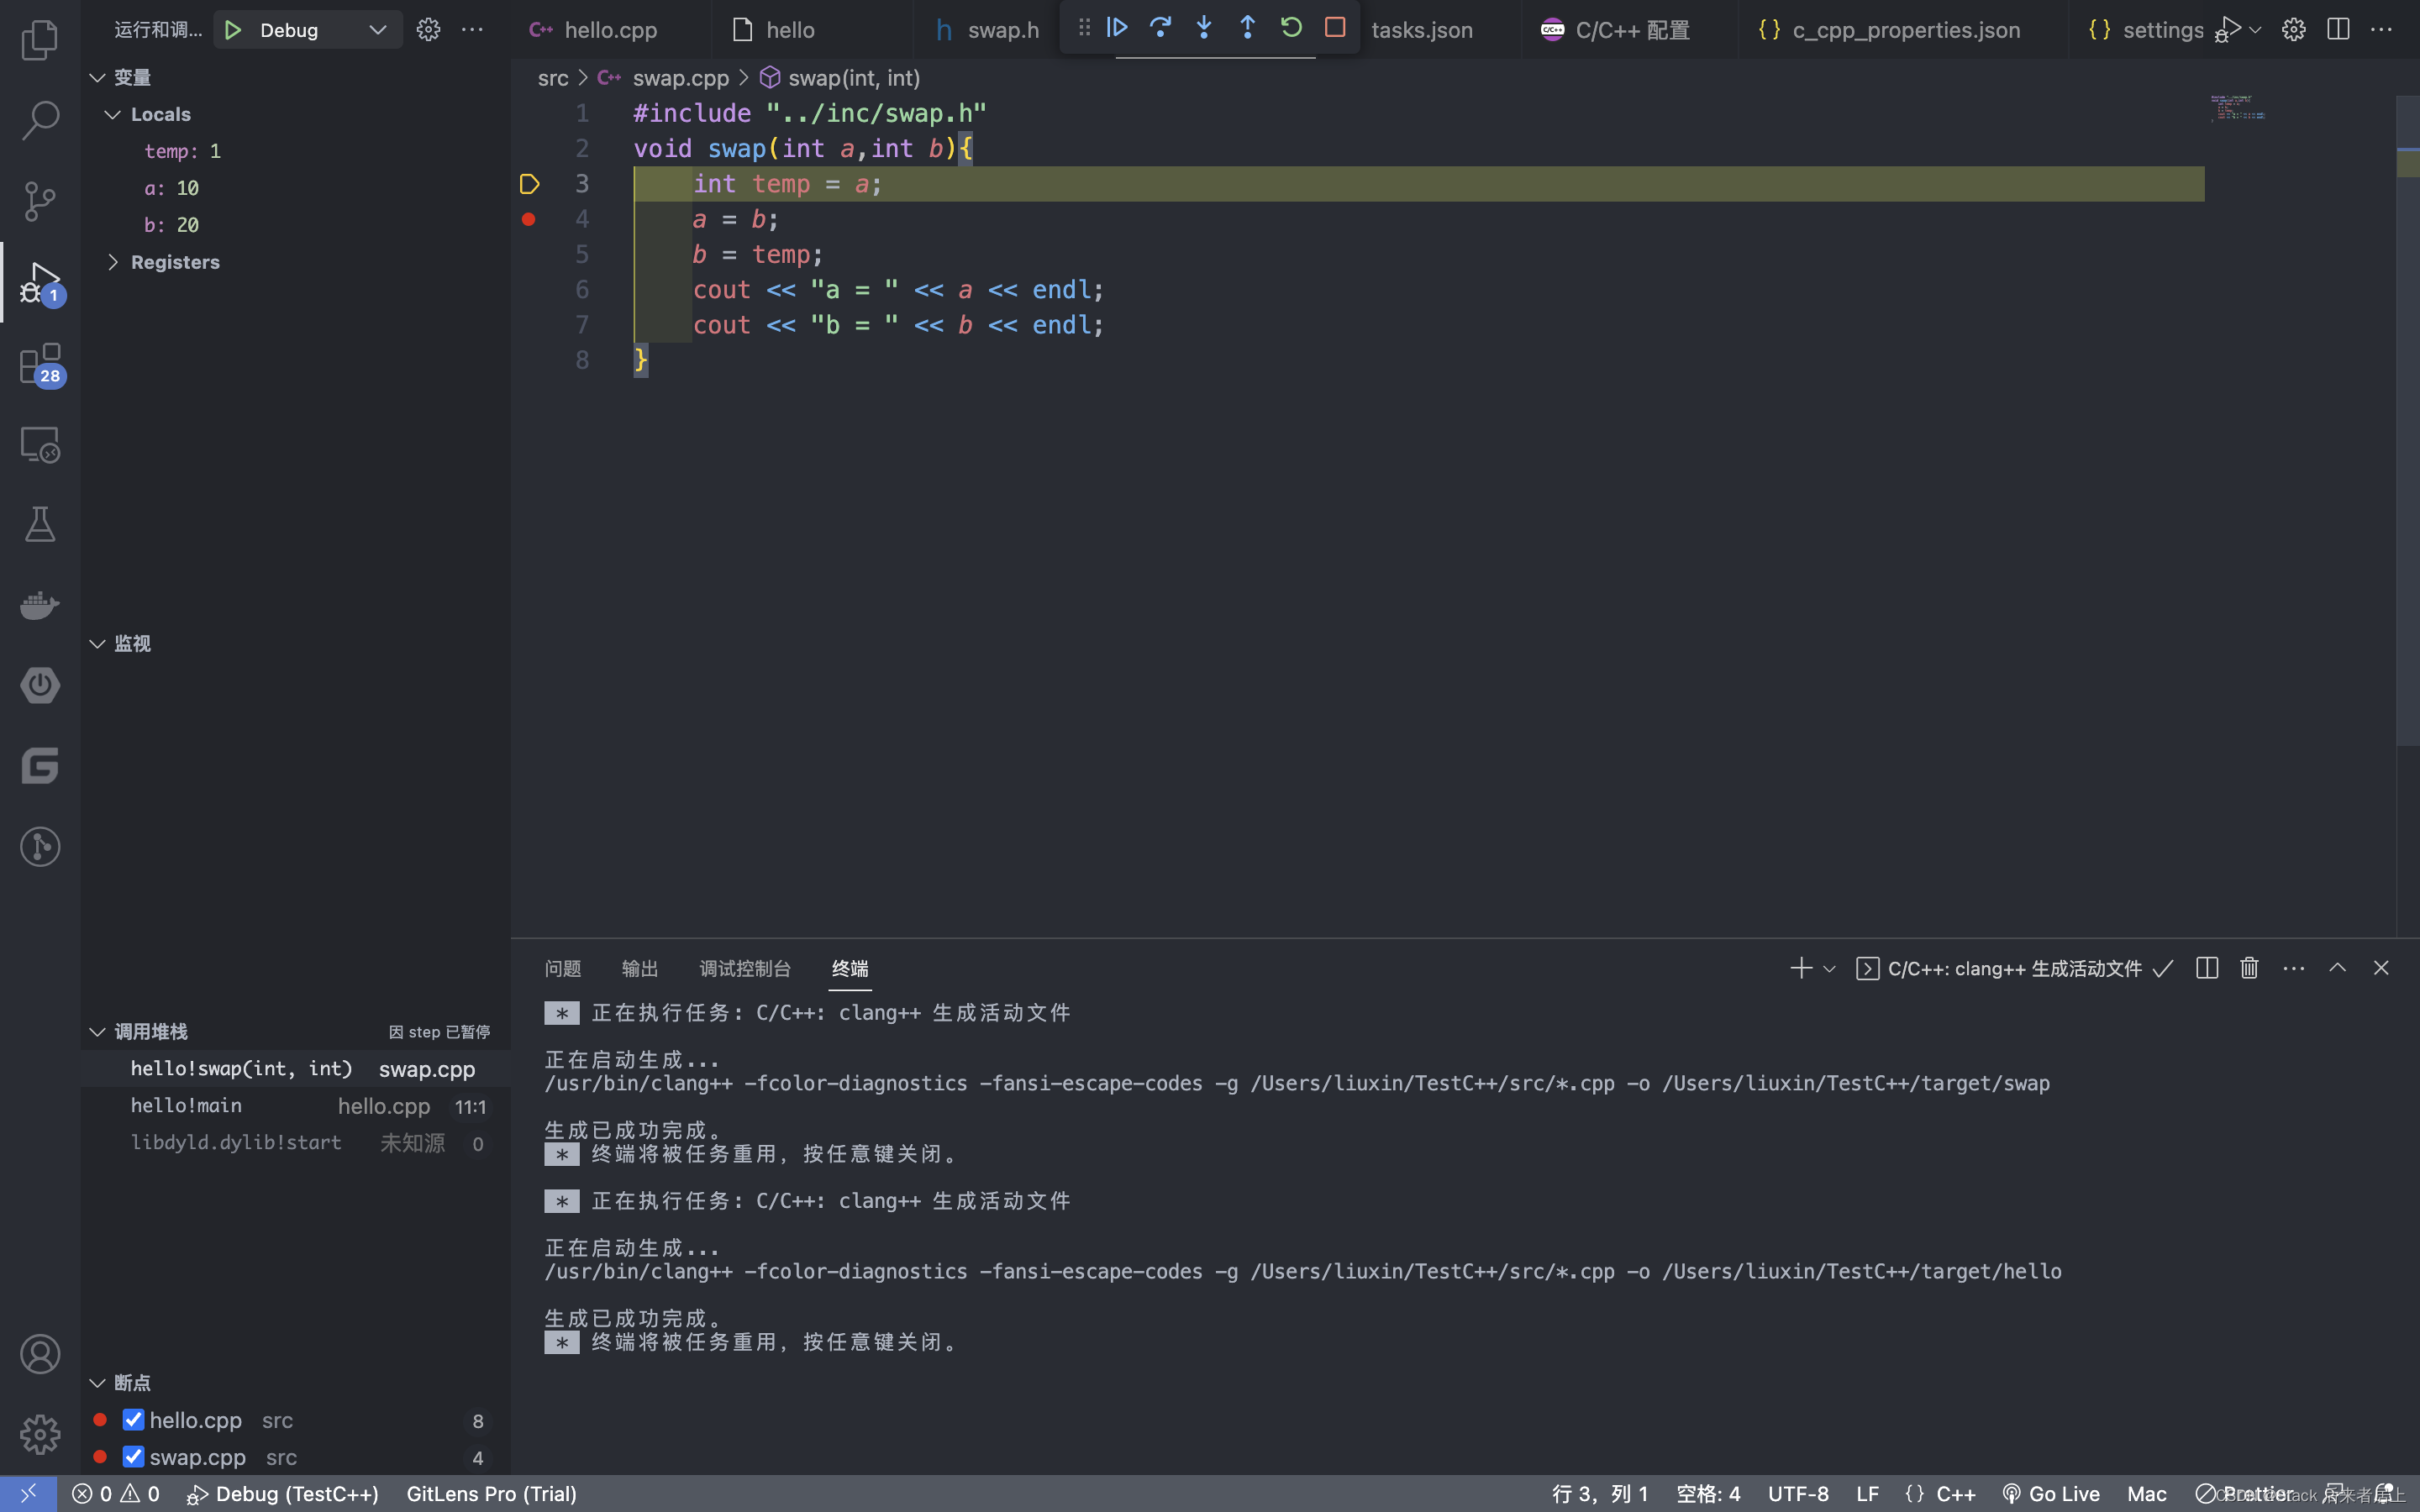The image size is (2420, 1512).
Task: Maximize panel size chevron up
Action: coord(2337,968)
